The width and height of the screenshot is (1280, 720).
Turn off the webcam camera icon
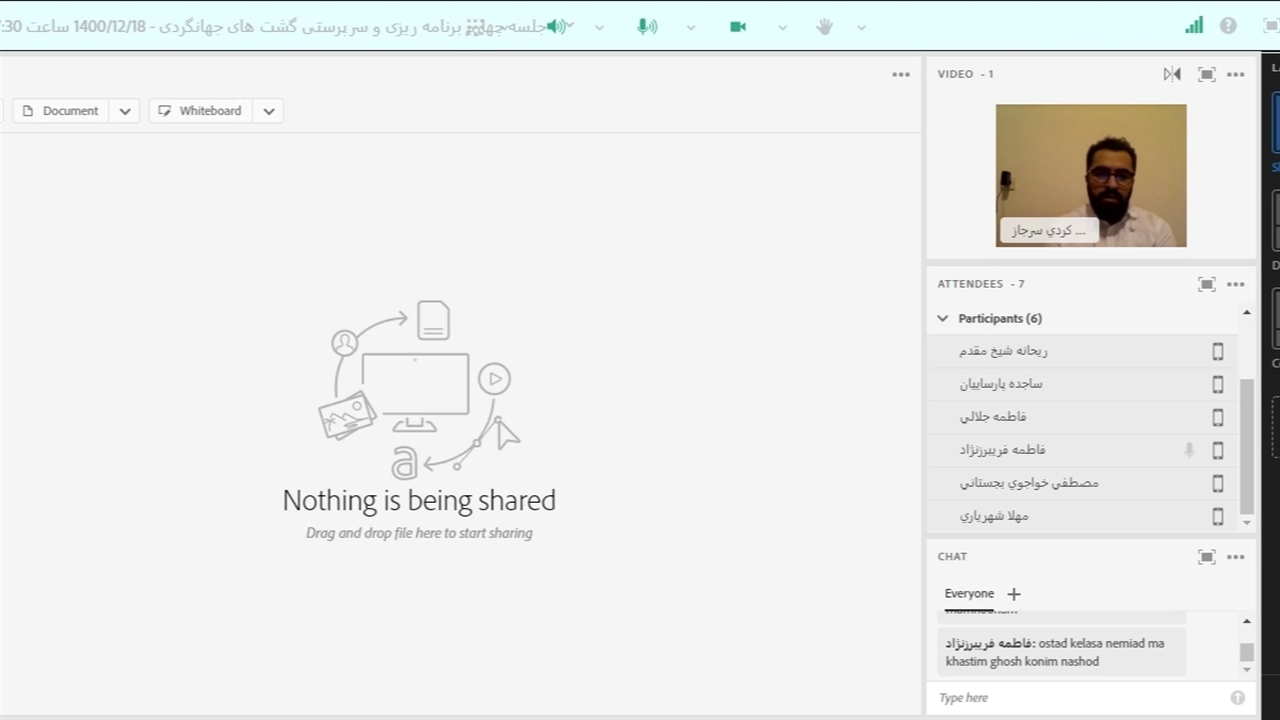(738, 27)
